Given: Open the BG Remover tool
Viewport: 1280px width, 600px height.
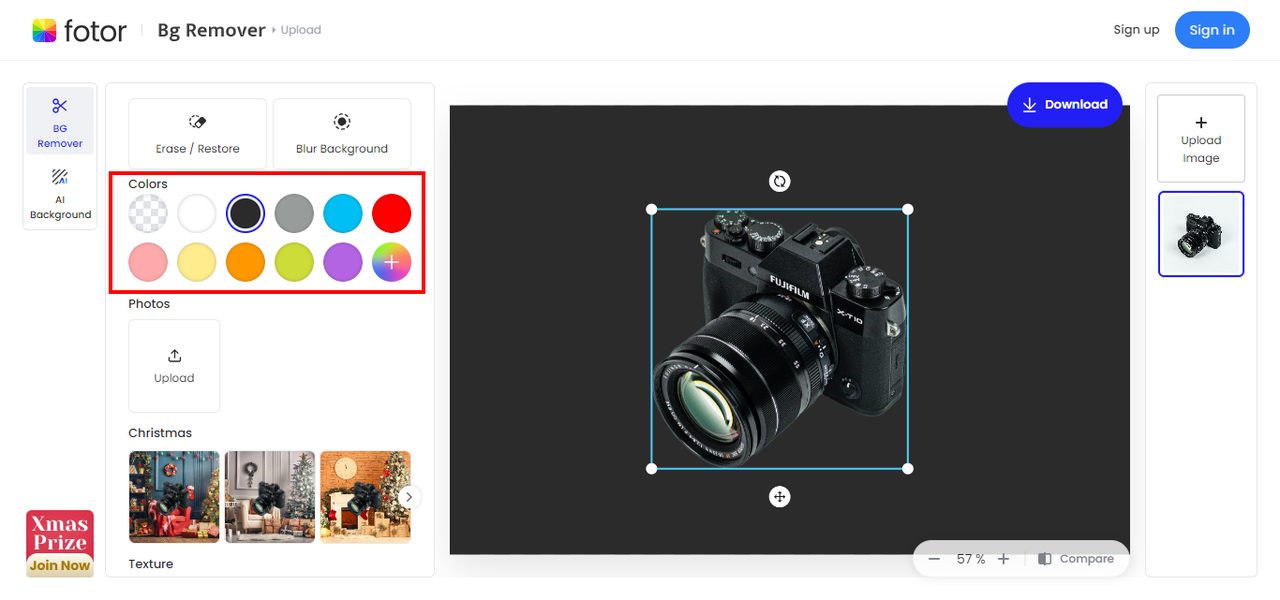Looking at the screenshot, I should (60, 121).
